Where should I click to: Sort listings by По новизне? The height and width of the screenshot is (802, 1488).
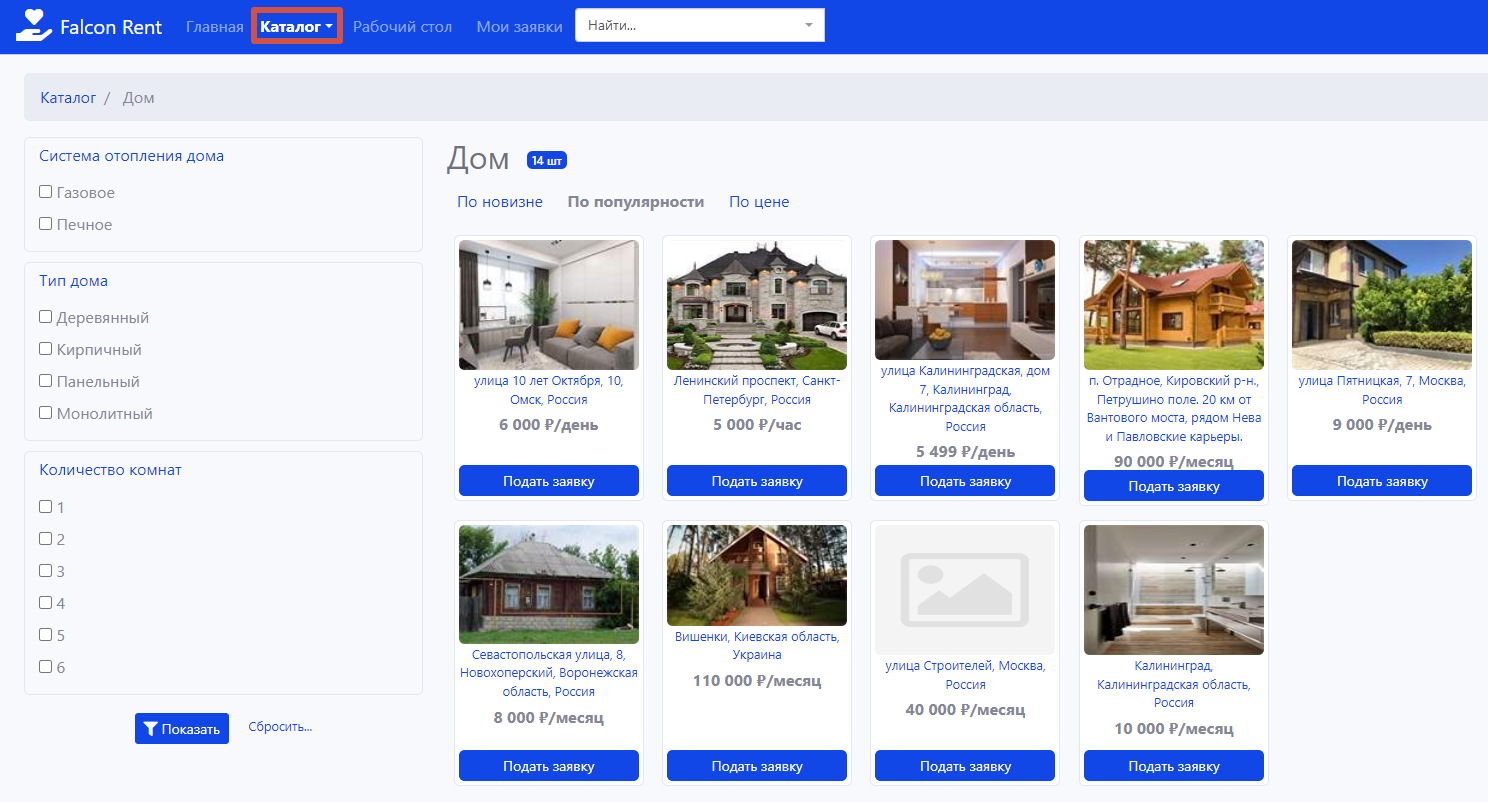pos(499,202)
